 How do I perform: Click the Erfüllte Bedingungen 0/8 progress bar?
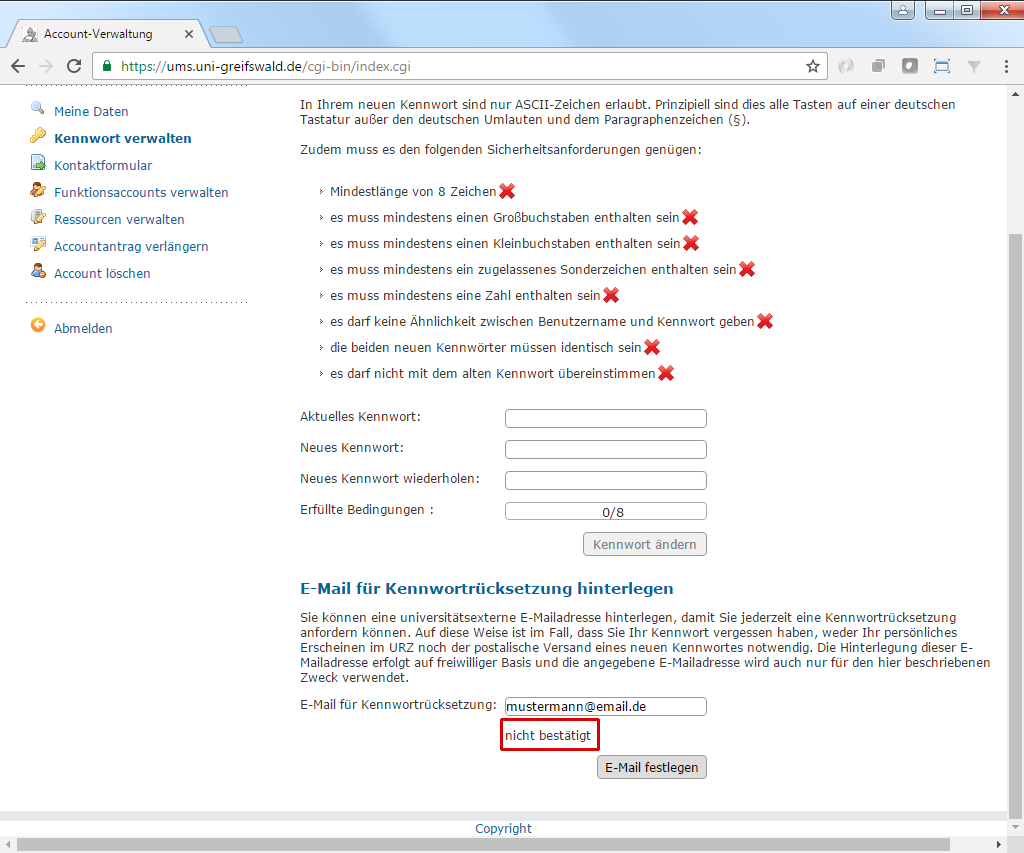coord(605,512)
